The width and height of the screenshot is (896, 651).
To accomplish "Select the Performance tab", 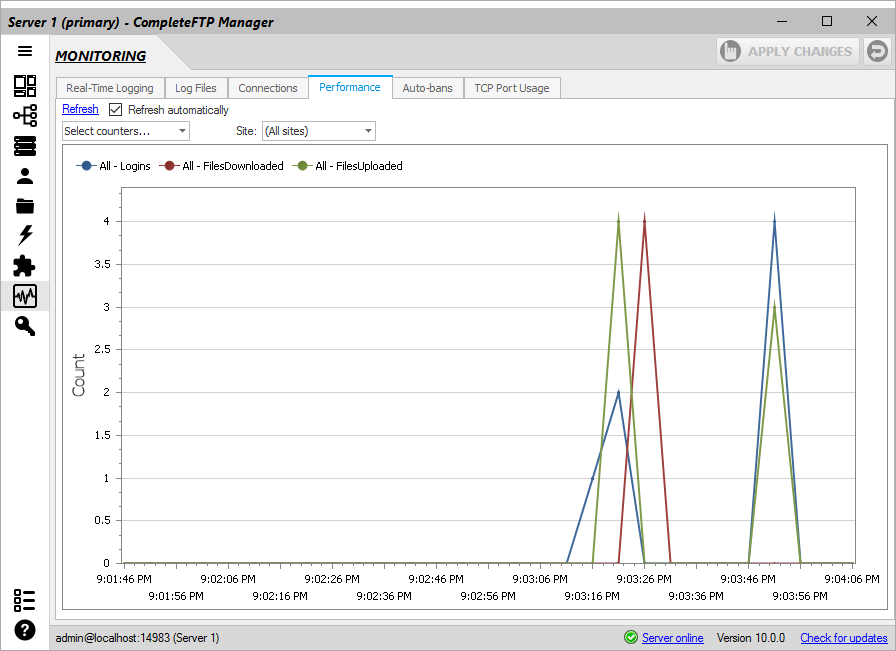I will (350, 87).
